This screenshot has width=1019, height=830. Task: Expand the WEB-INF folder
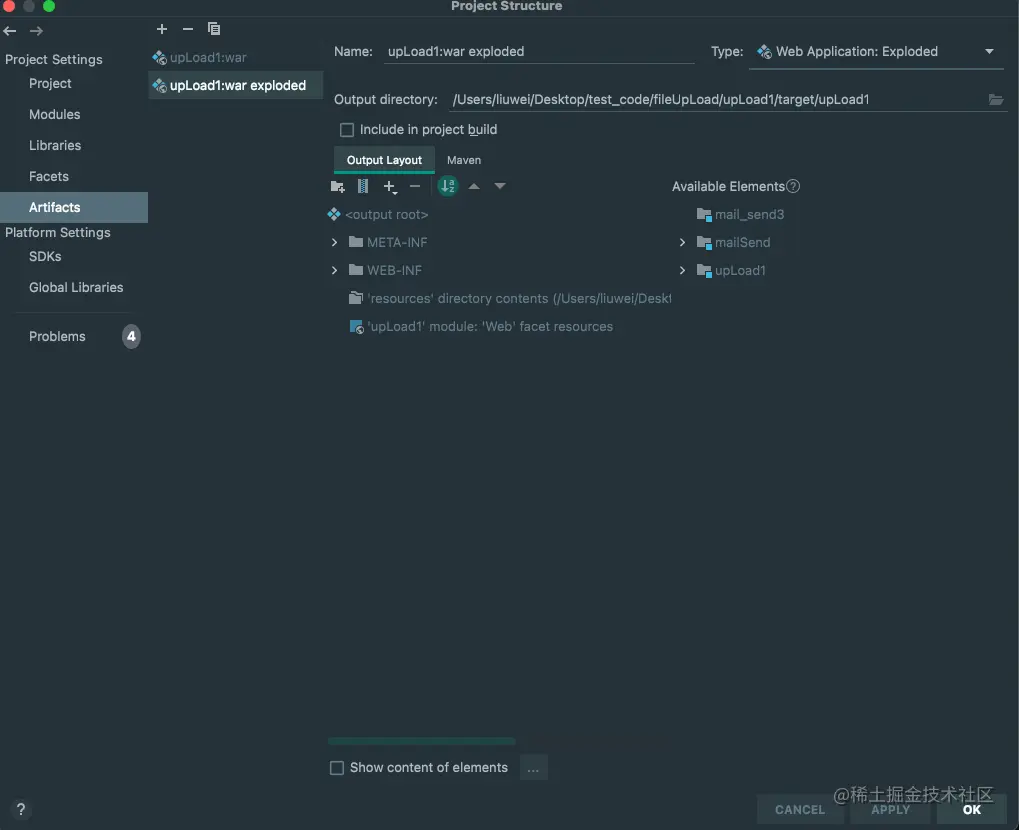(335, 270)
